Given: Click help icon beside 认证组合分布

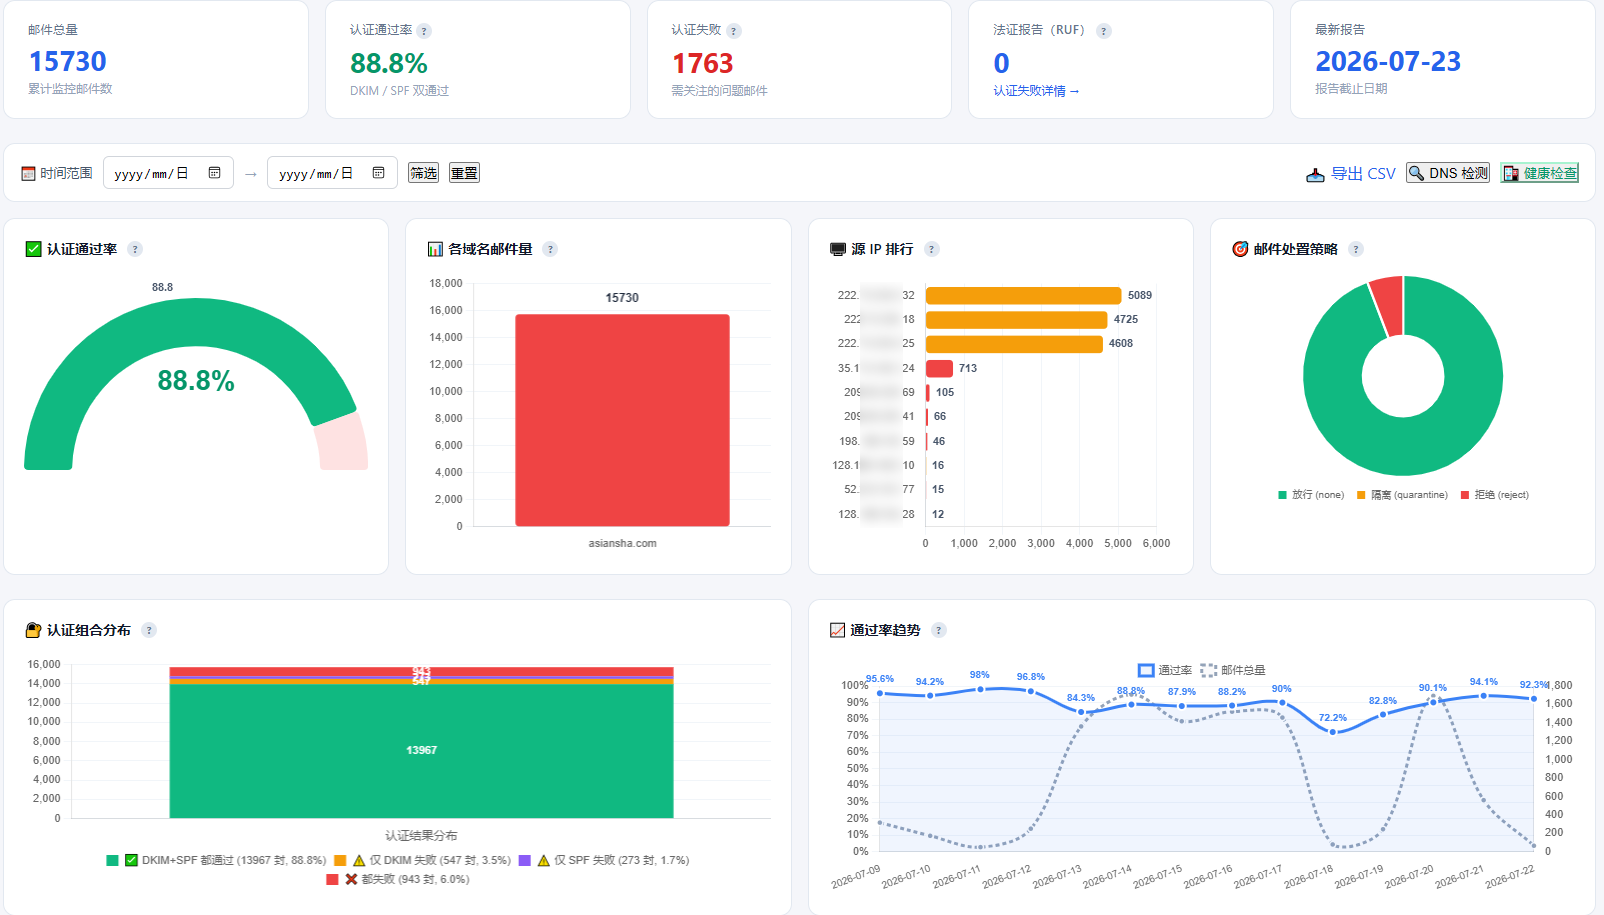Looking at the screenshot, I should (149, 630).
